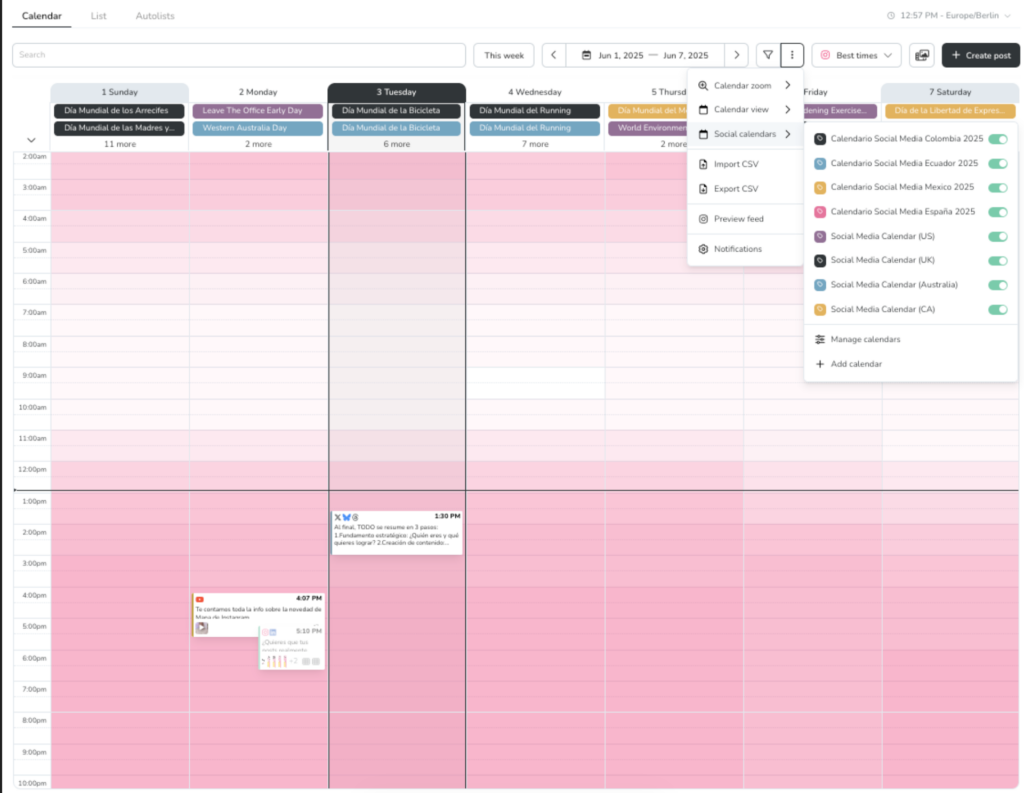Viewport: 1024px width, 793px height.
Task: Disable the Calendario Social Media Colombia 2025 toggle
Action: pos(997,138)
